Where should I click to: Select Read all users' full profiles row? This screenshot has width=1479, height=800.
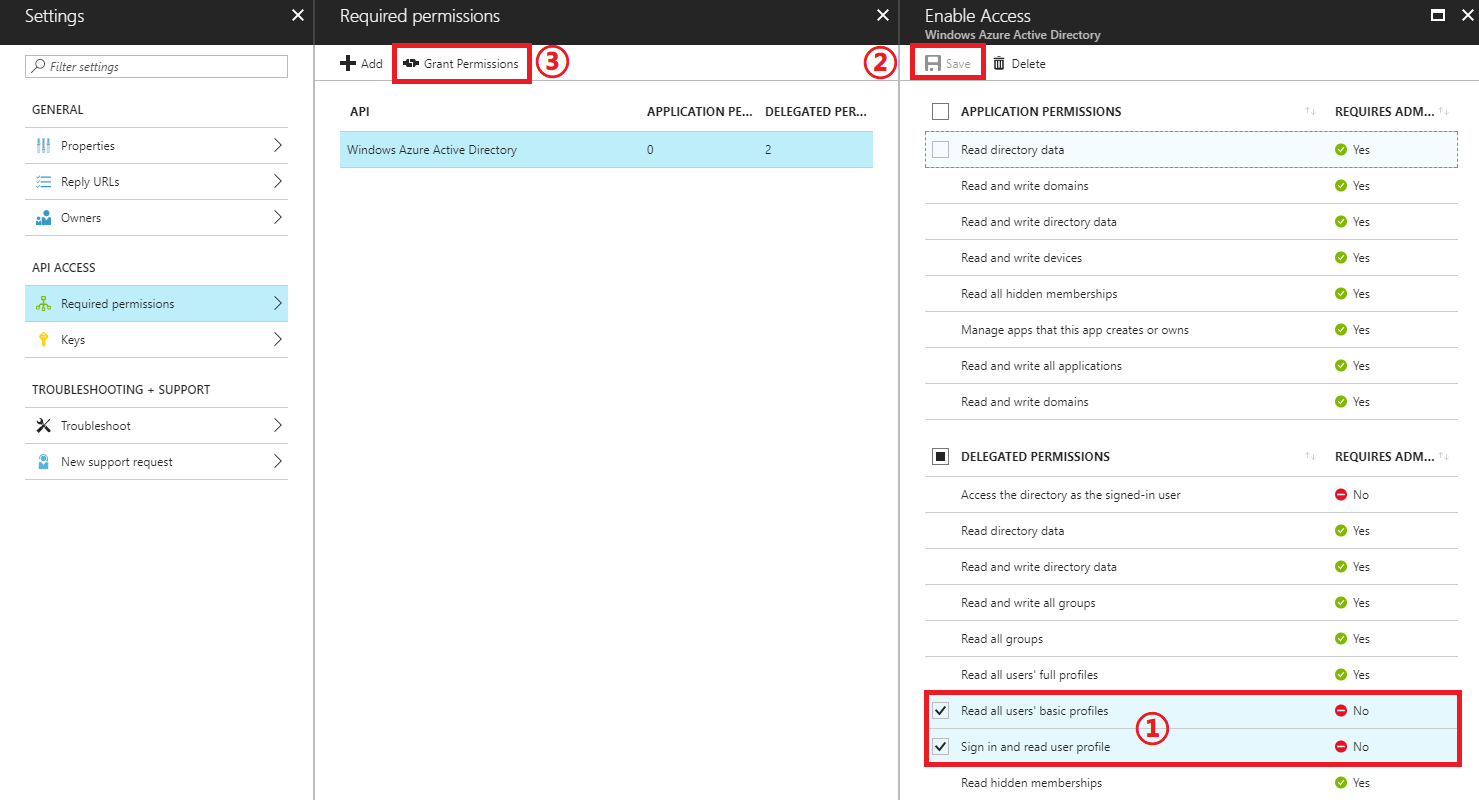tap(1191, 675)
